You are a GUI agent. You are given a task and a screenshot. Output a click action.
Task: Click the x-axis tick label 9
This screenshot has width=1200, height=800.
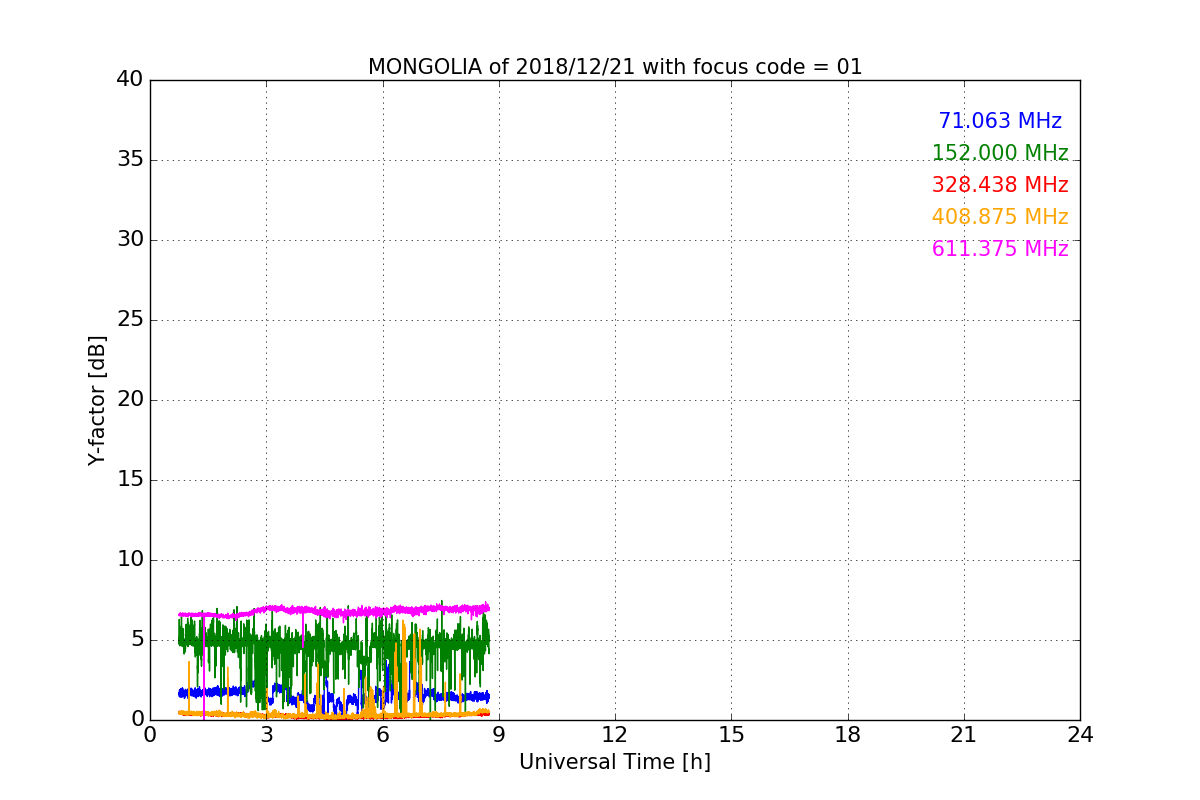point(499,735)
